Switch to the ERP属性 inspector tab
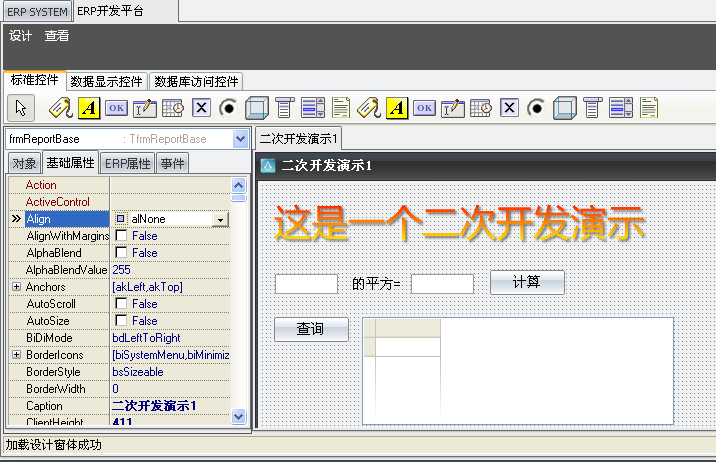Screen dimensions: 716x462 [x=127, y=163]
